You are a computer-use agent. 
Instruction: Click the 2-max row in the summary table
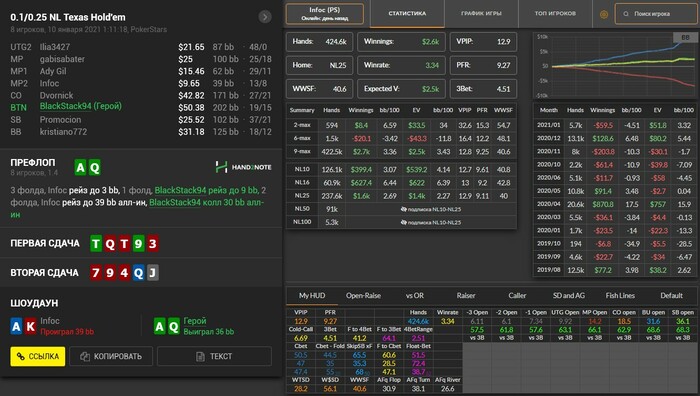coord(401,125)
